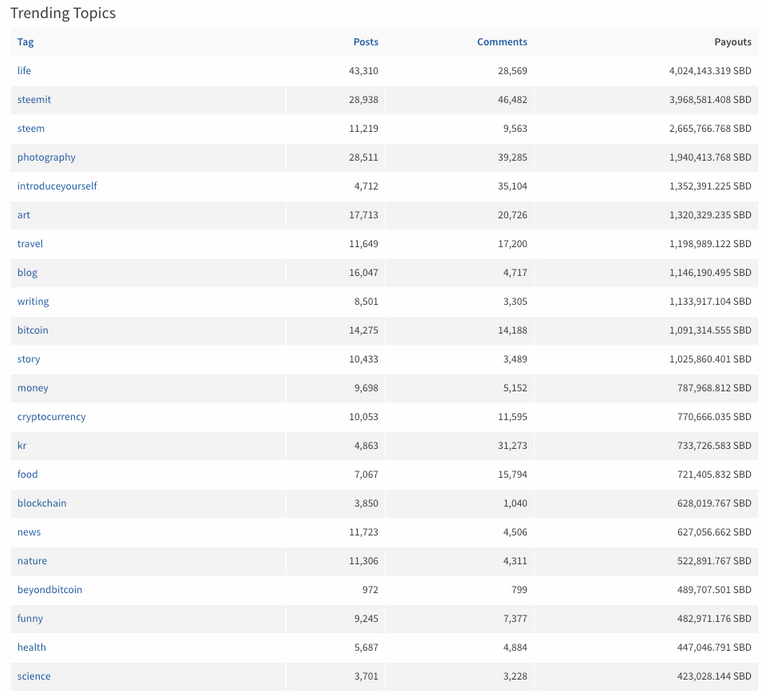Screen dimensions: 768x697
Task: Select the kr tag link
Action: pyautogui.click(x=22, y=445)
